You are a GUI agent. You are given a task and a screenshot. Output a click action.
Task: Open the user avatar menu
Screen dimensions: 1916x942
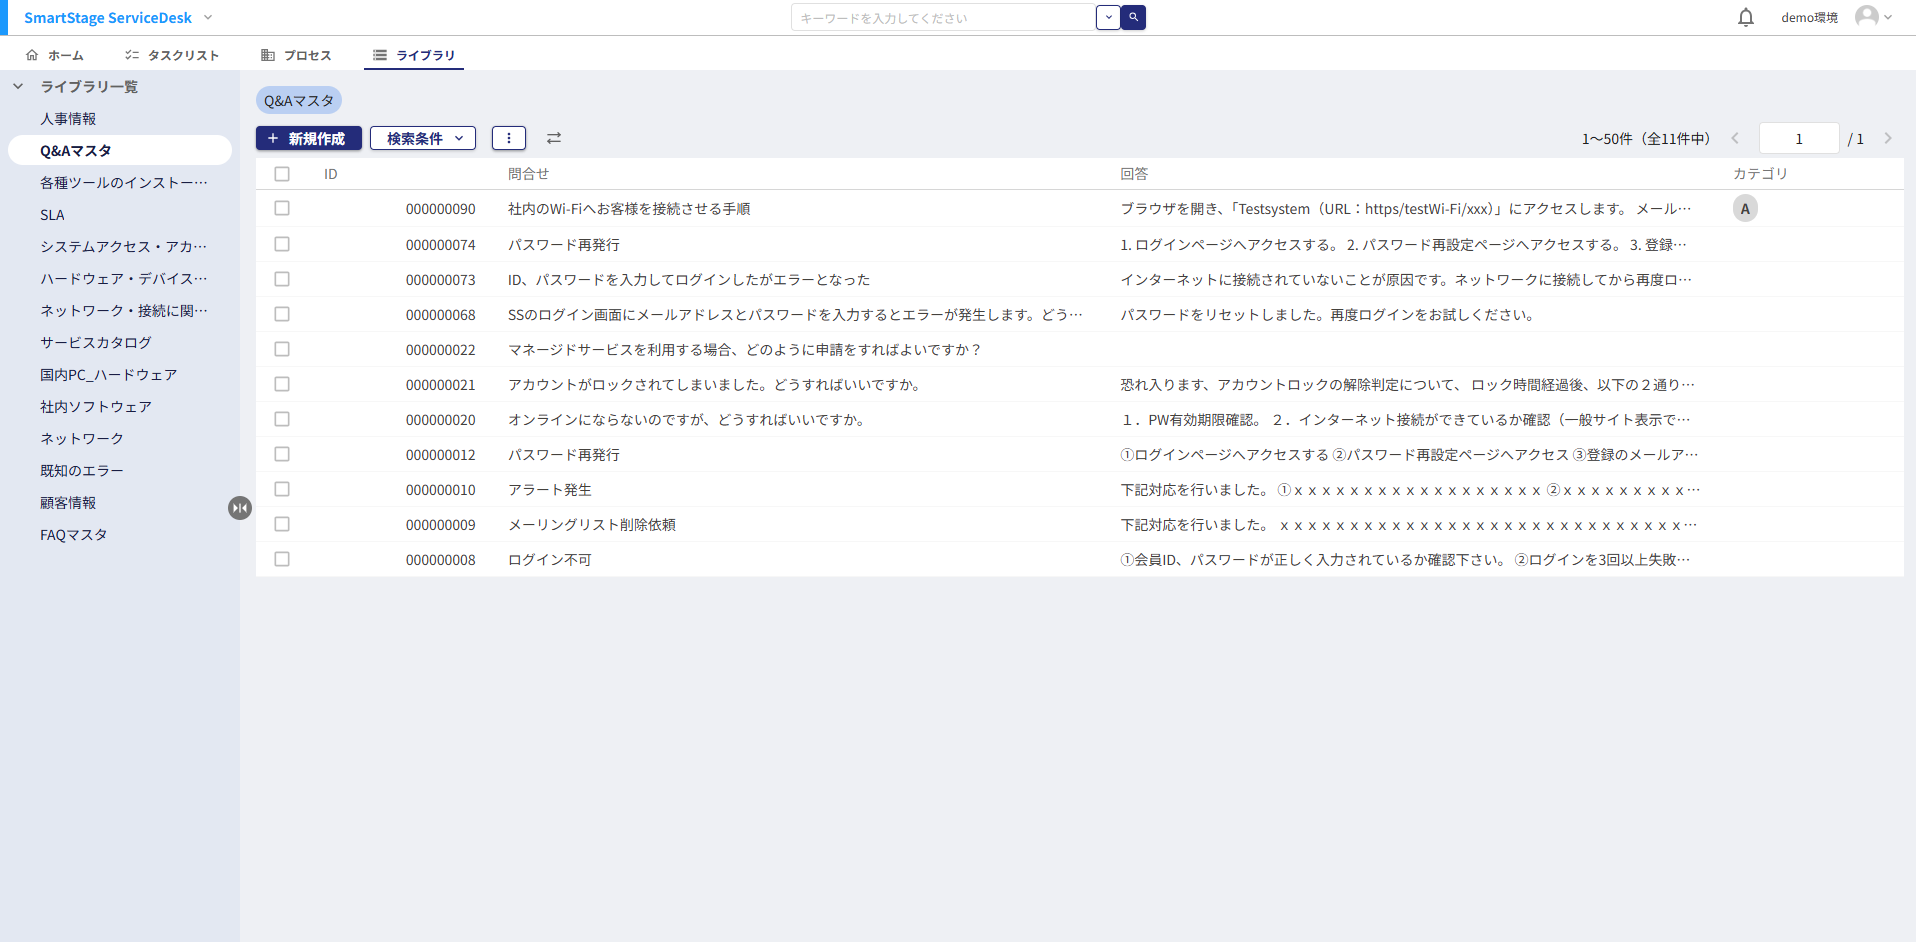[1872, 17]
